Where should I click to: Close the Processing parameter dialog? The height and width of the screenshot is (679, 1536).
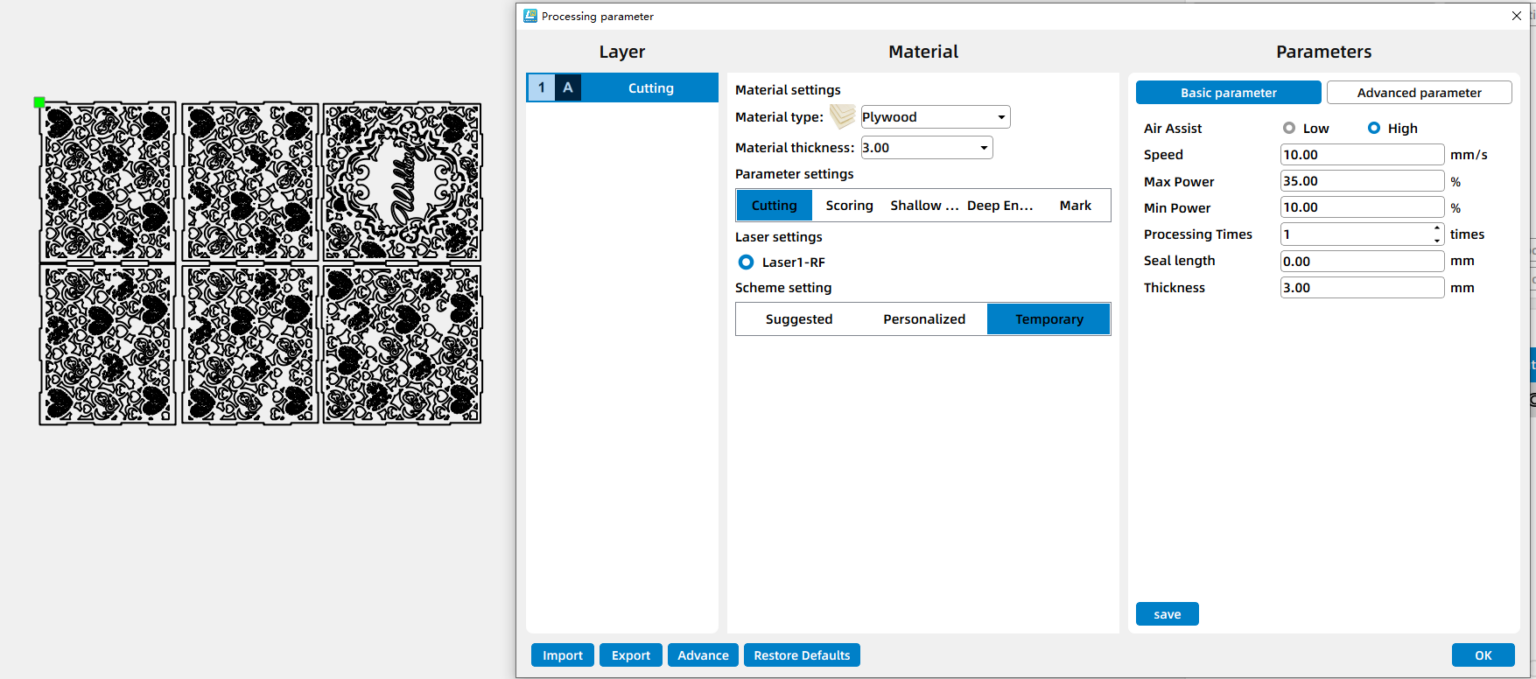click(x=1516, y=16)
